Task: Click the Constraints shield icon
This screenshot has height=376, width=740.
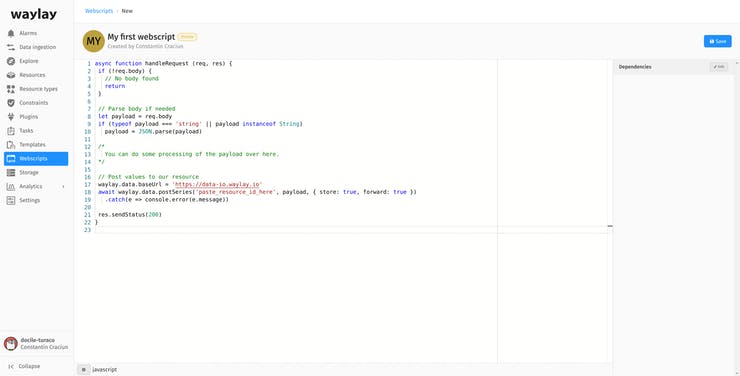Action: pyautogui.click(x=11, y=103)
